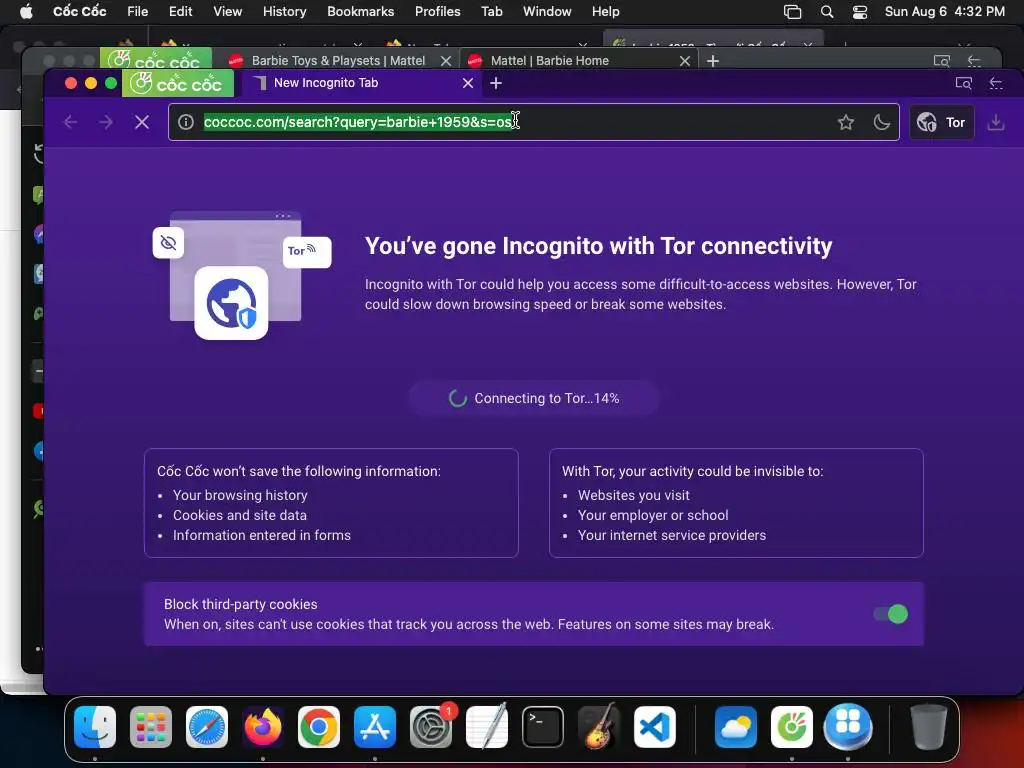The height and width of the screenshot is (768, 1024).
Task: Add new tab in the back window
Action: (x=713, y=61)
